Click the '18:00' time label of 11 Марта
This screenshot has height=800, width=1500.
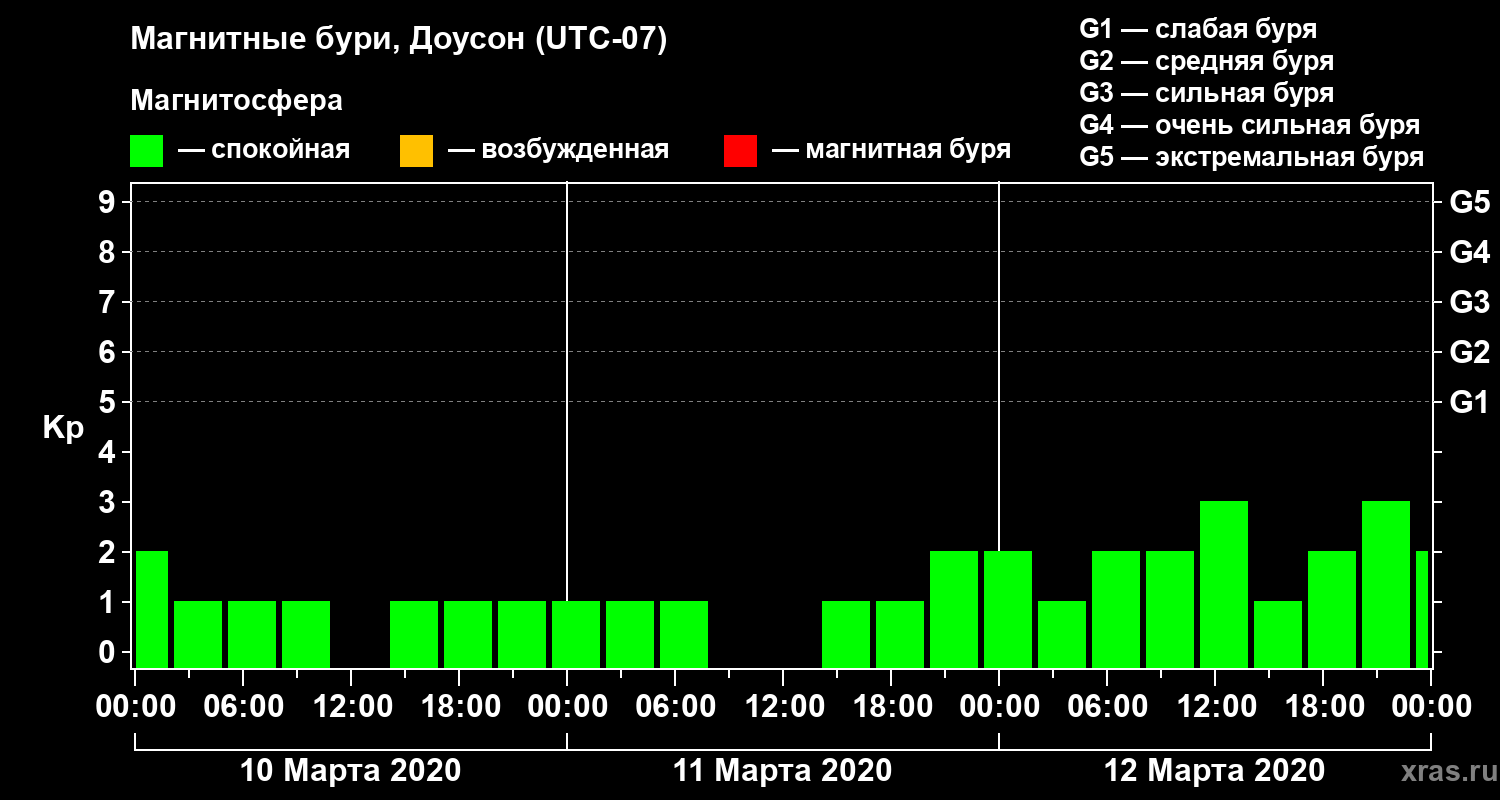891,706
